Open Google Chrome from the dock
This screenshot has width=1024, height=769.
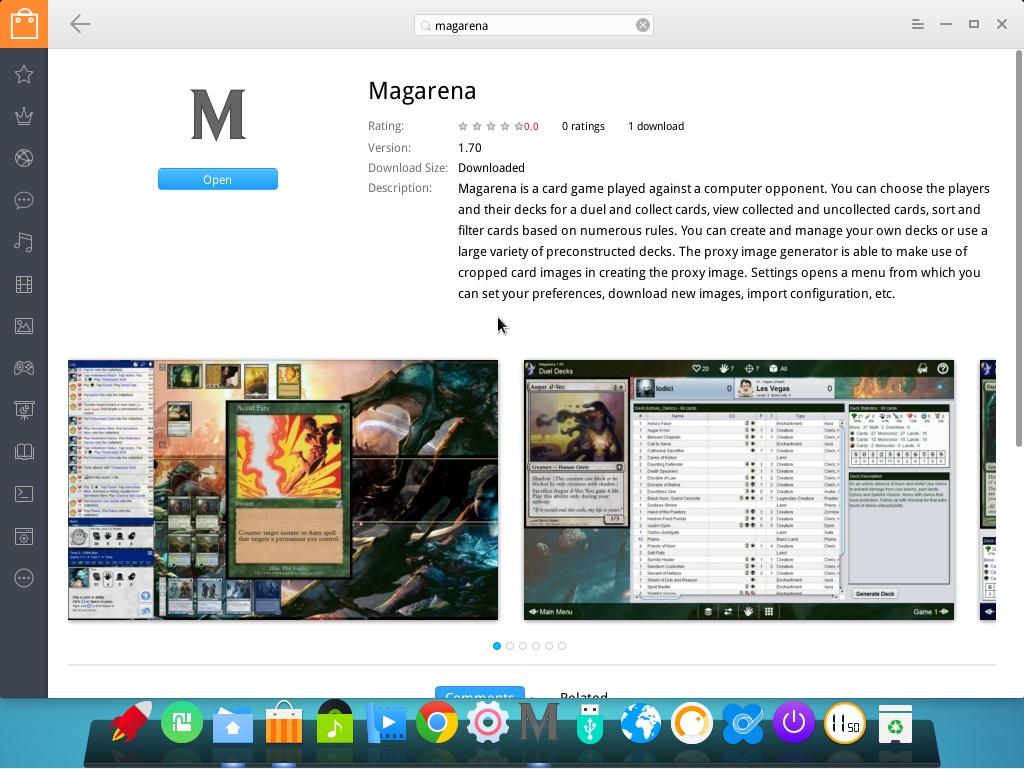437,723
